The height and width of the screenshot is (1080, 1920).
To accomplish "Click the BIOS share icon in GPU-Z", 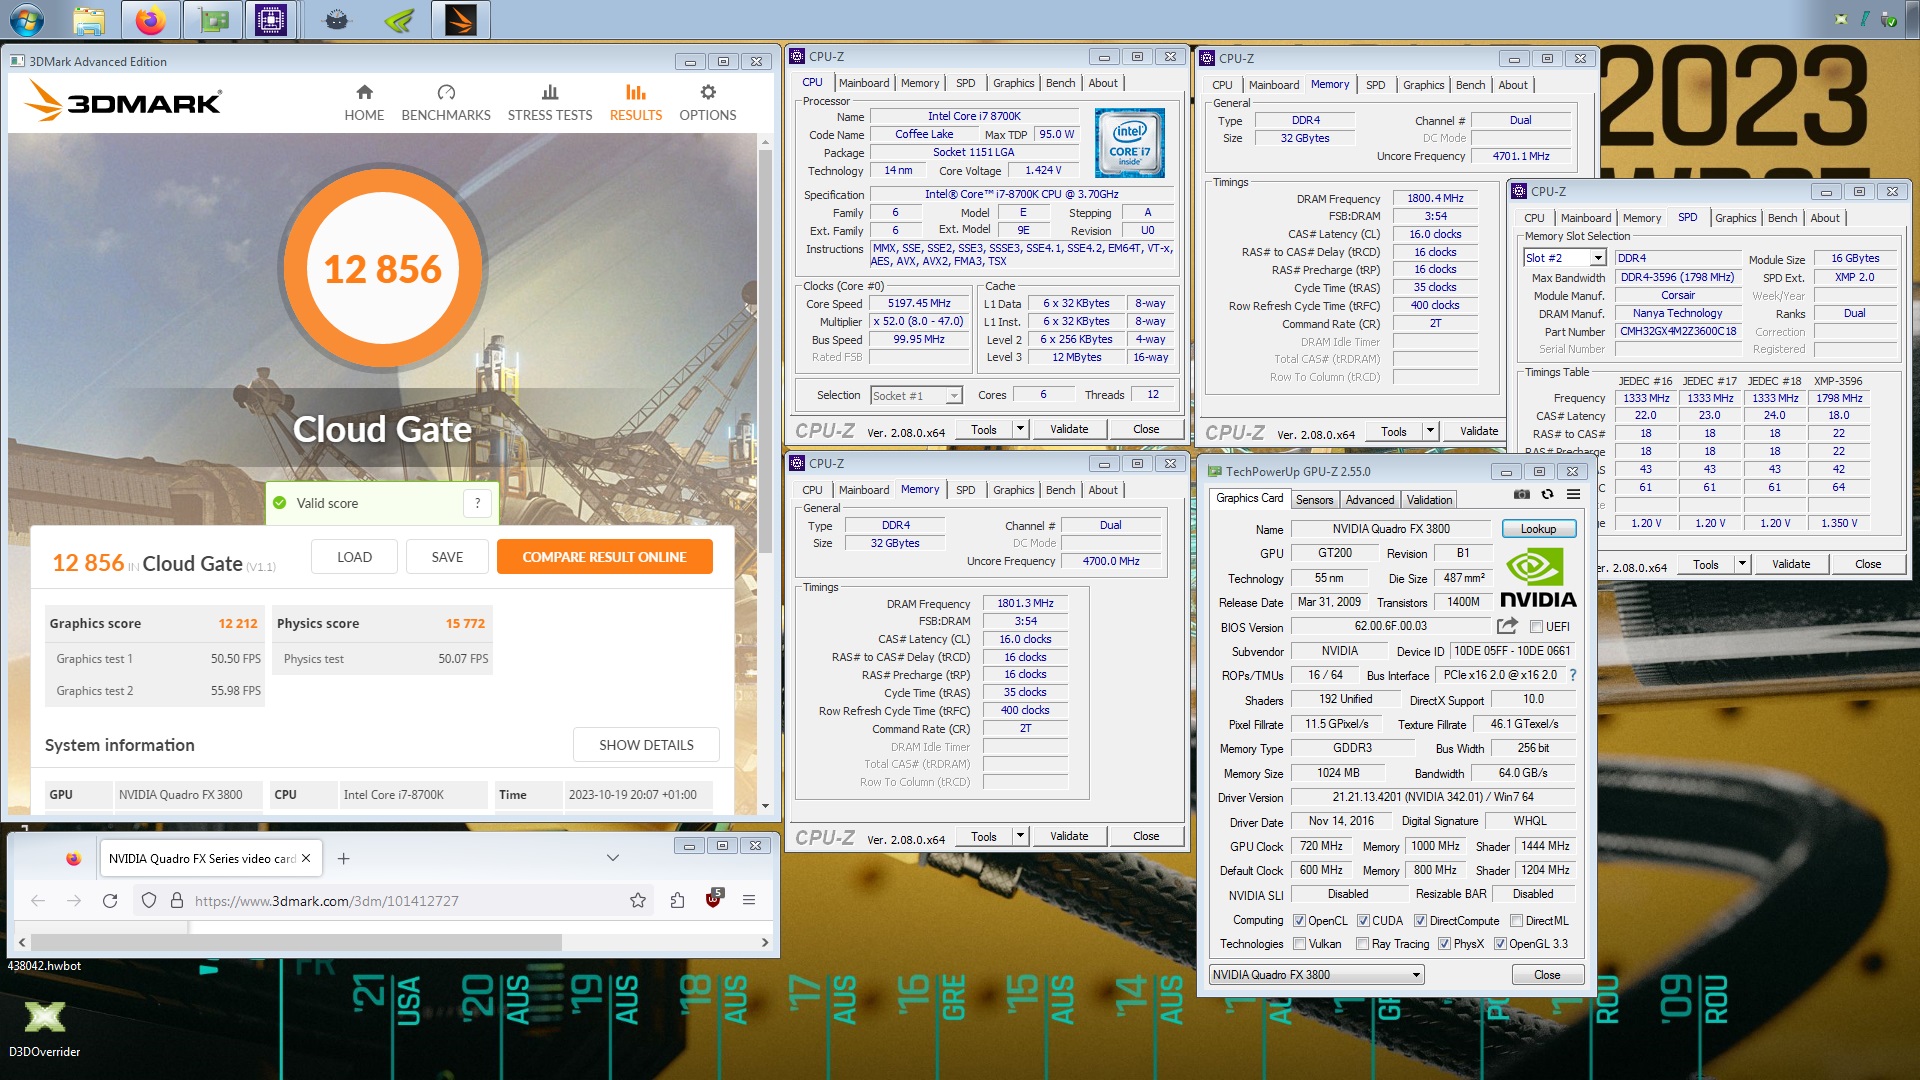I will [1507, 626].
